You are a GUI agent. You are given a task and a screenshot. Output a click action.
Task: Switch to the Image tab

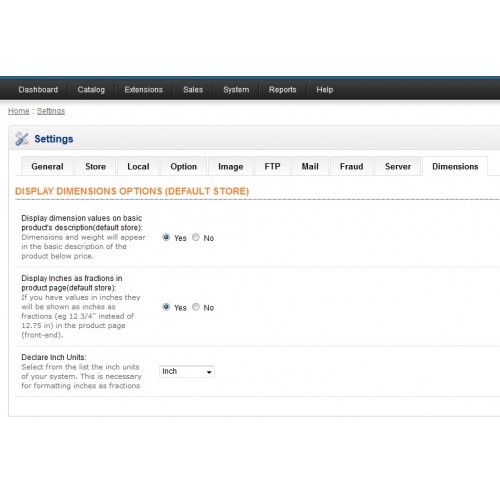pyautogui.click(x=231, y=166)
